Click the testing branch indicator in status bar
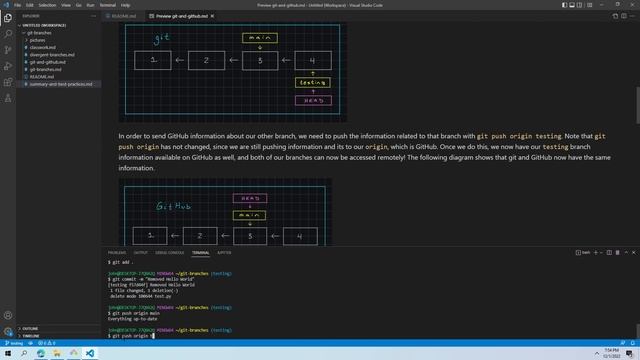 click(14, 343)
